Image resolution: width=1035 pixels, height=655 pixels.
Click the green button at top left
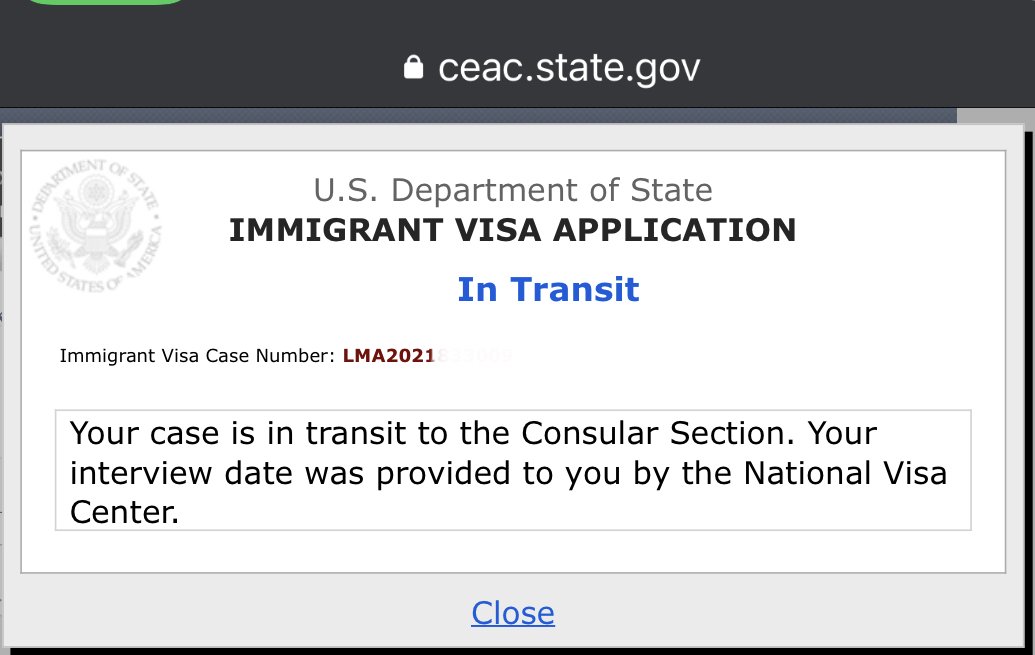(106, 2)
